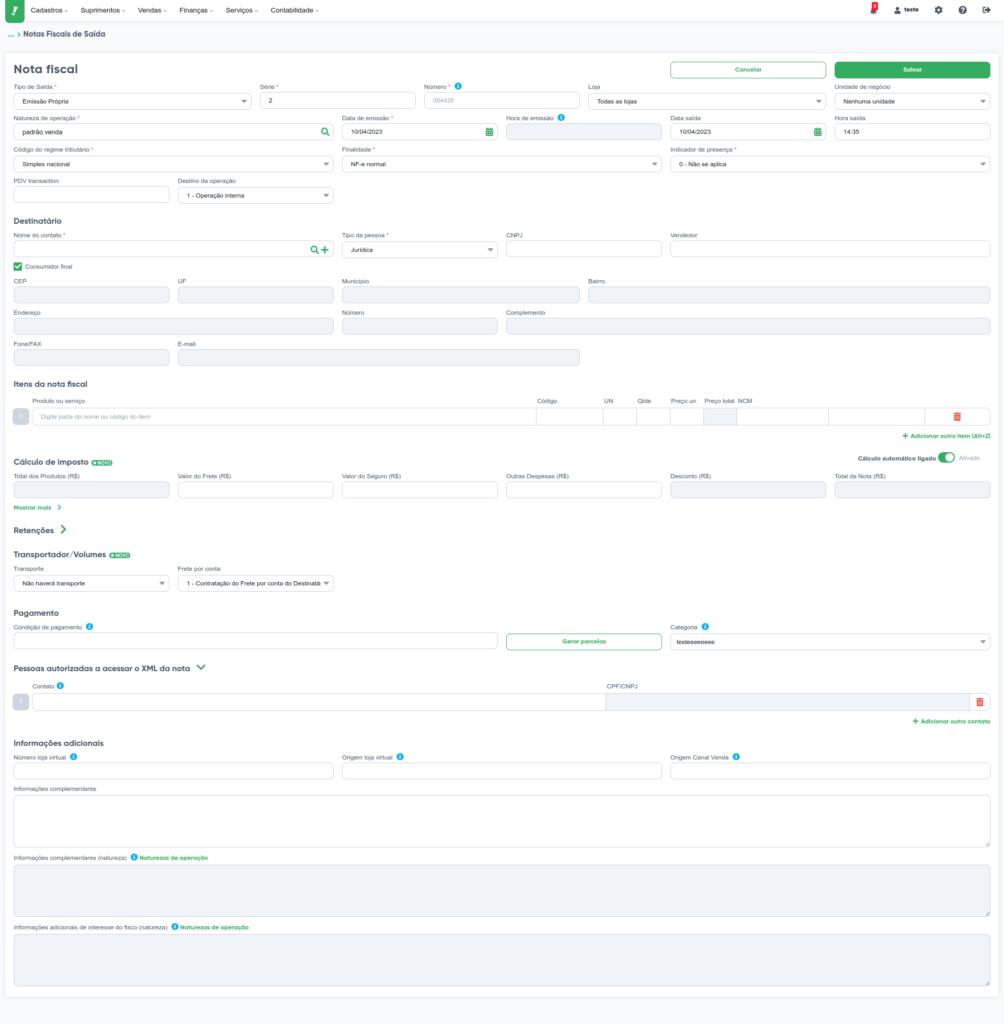Open the Tipo de Saída dropdown
The width and height of the screenshot is (1004, 1024).
132,101
